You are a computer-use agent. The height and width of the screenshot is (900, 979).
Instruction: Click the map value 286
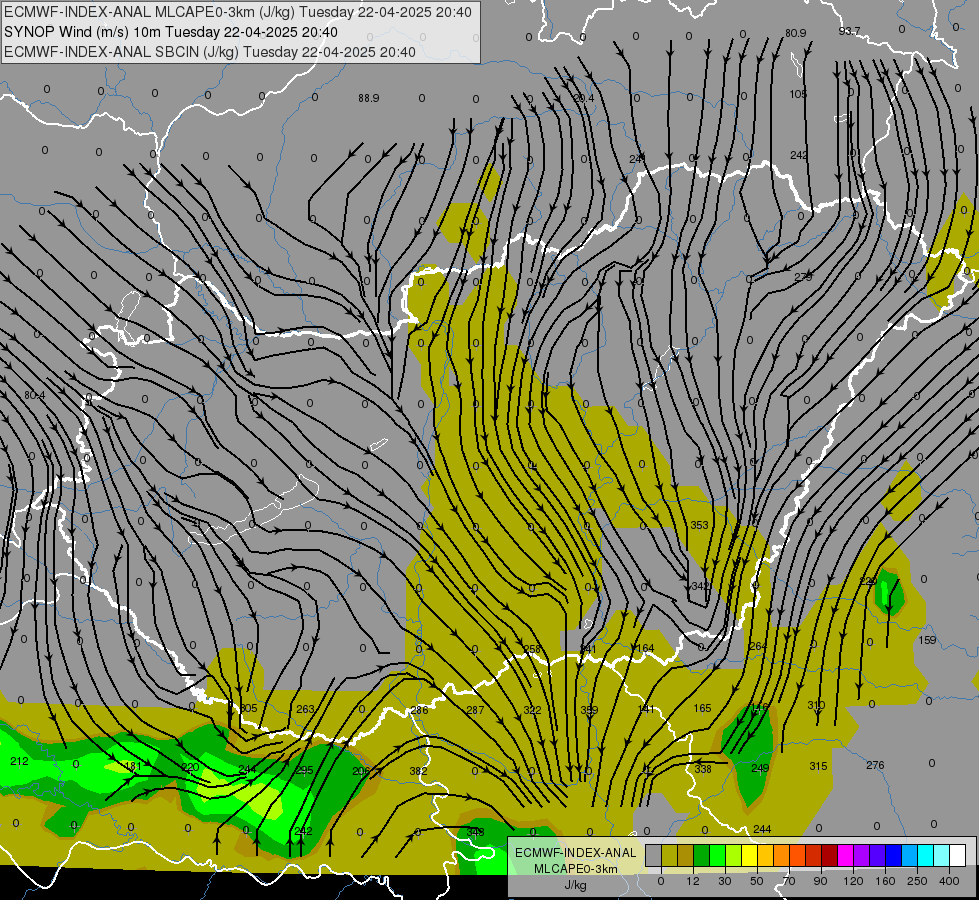point(419,710)
